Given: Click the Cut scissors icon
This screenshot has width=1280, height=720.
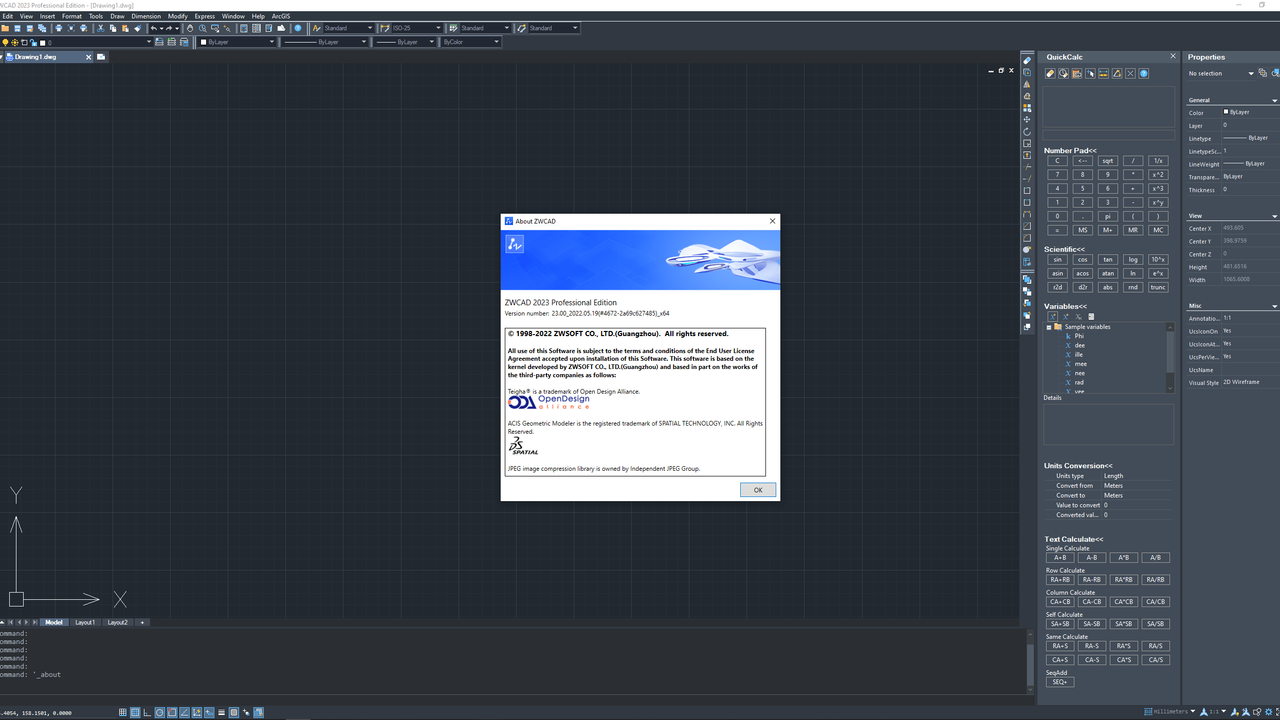Looking at the screenshot, I should click(100, 28).
